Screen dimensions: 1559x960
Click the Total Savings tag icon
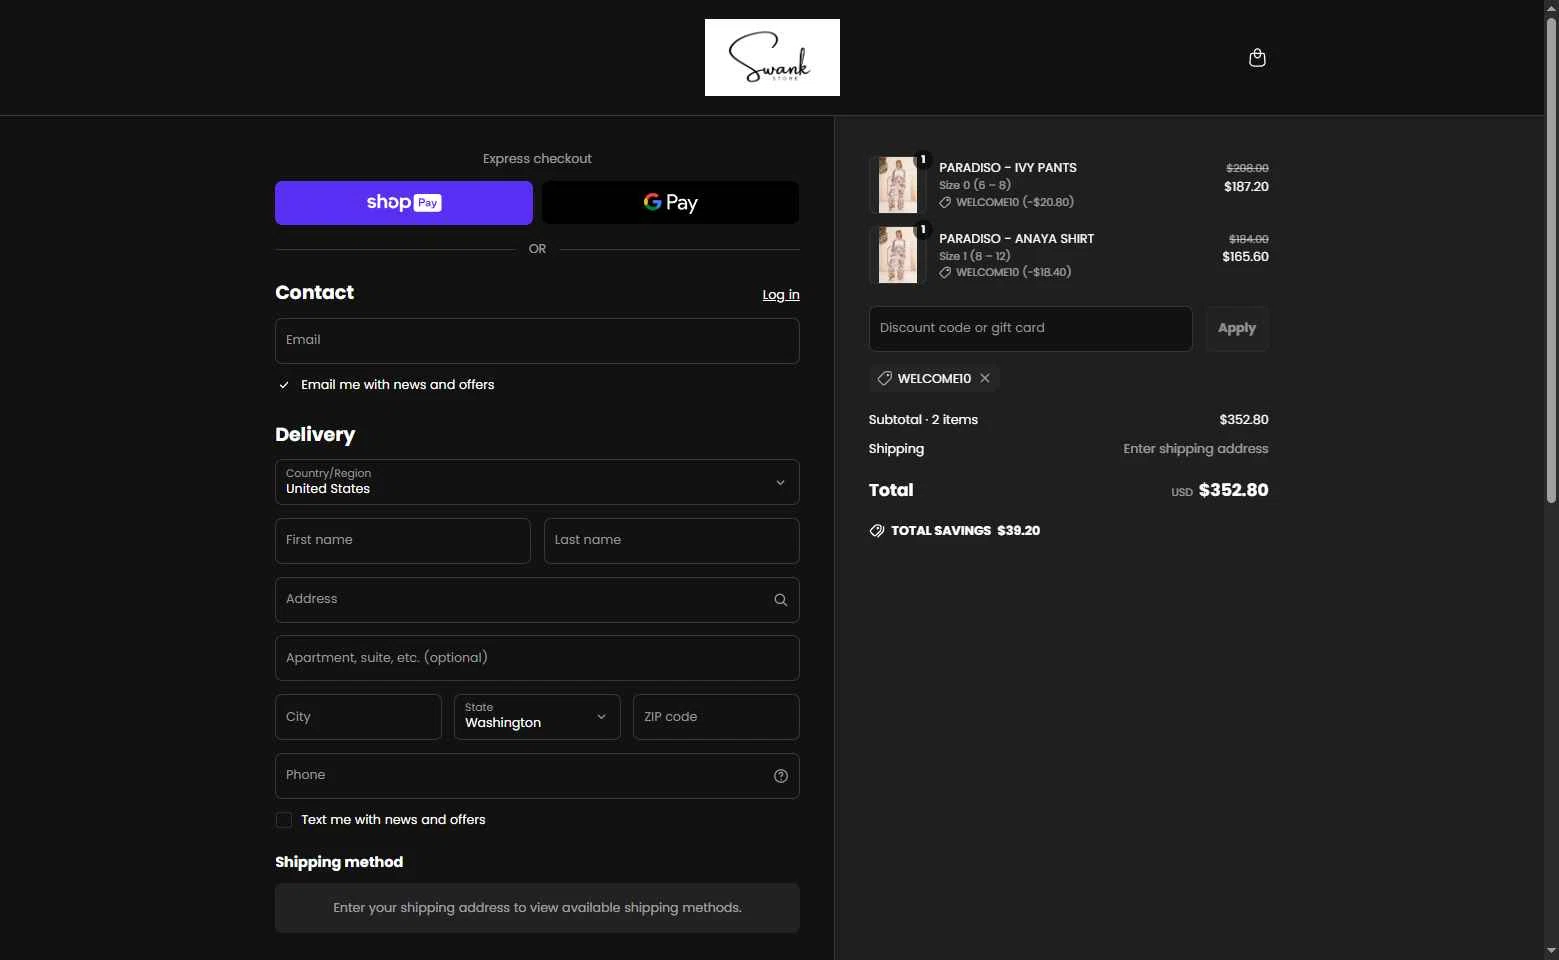(877, 531)
